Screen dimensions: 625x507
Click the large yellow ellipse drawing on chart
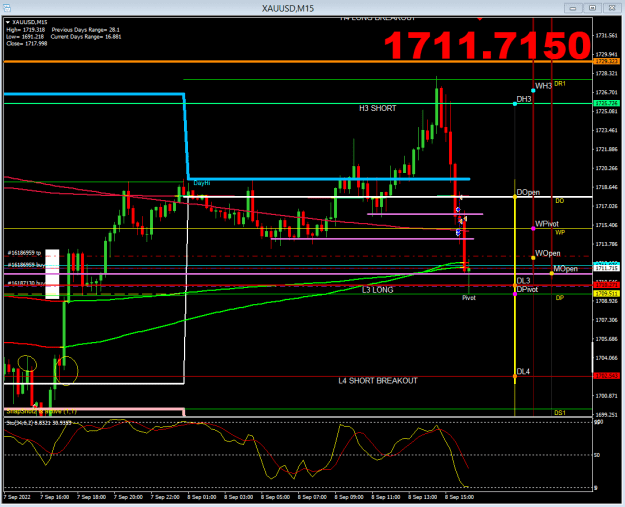pyautogui.click(x=67, y=371)
